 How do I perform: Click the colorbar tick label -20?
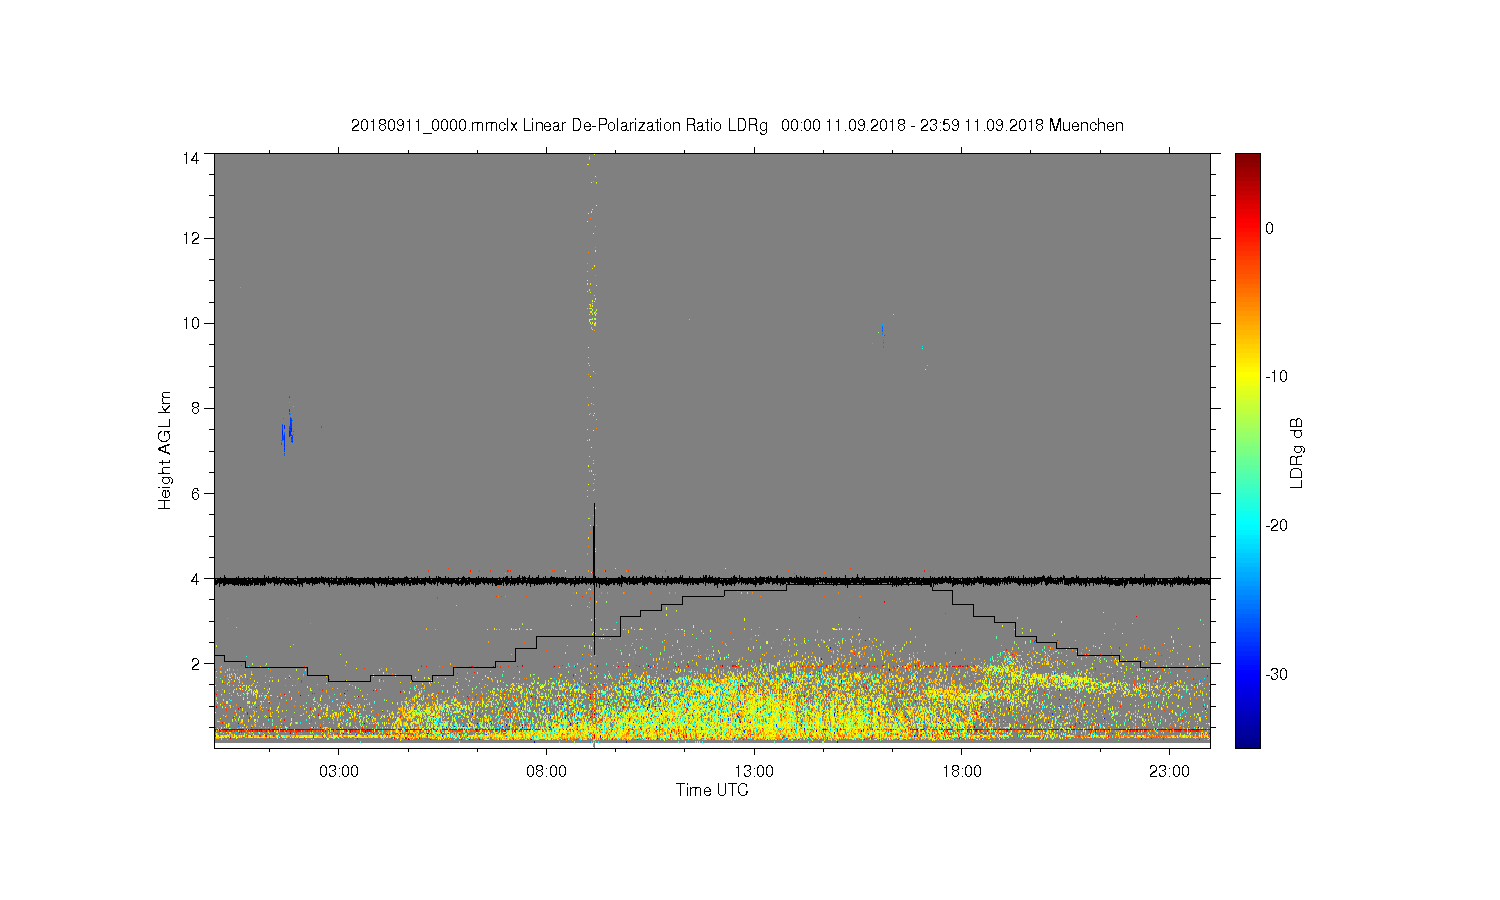pos(1276,525)
